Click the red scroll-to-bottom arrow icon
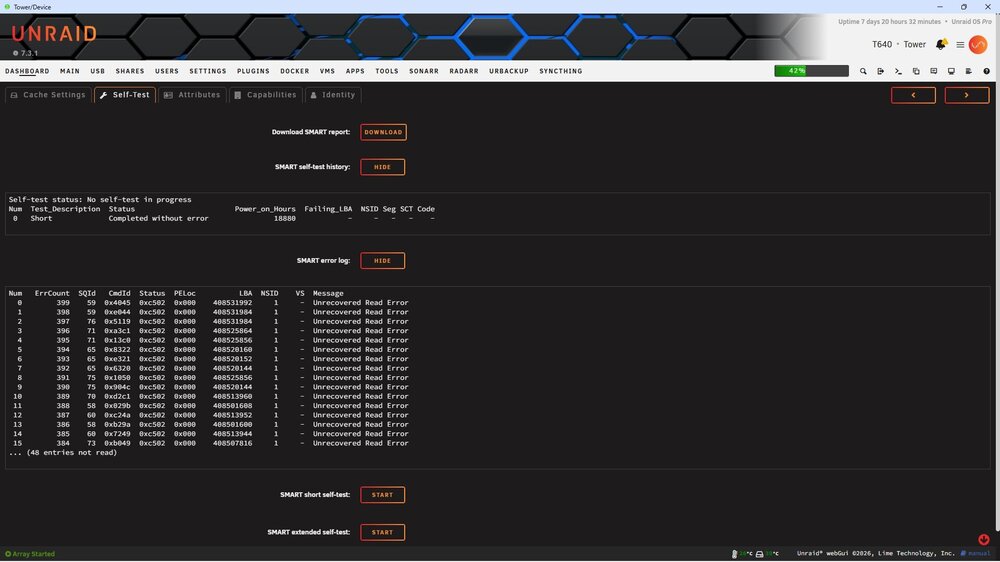Image resolution: width=1000 pixels, height=562 pixels. pyautogui.click(x=983, y=540)
